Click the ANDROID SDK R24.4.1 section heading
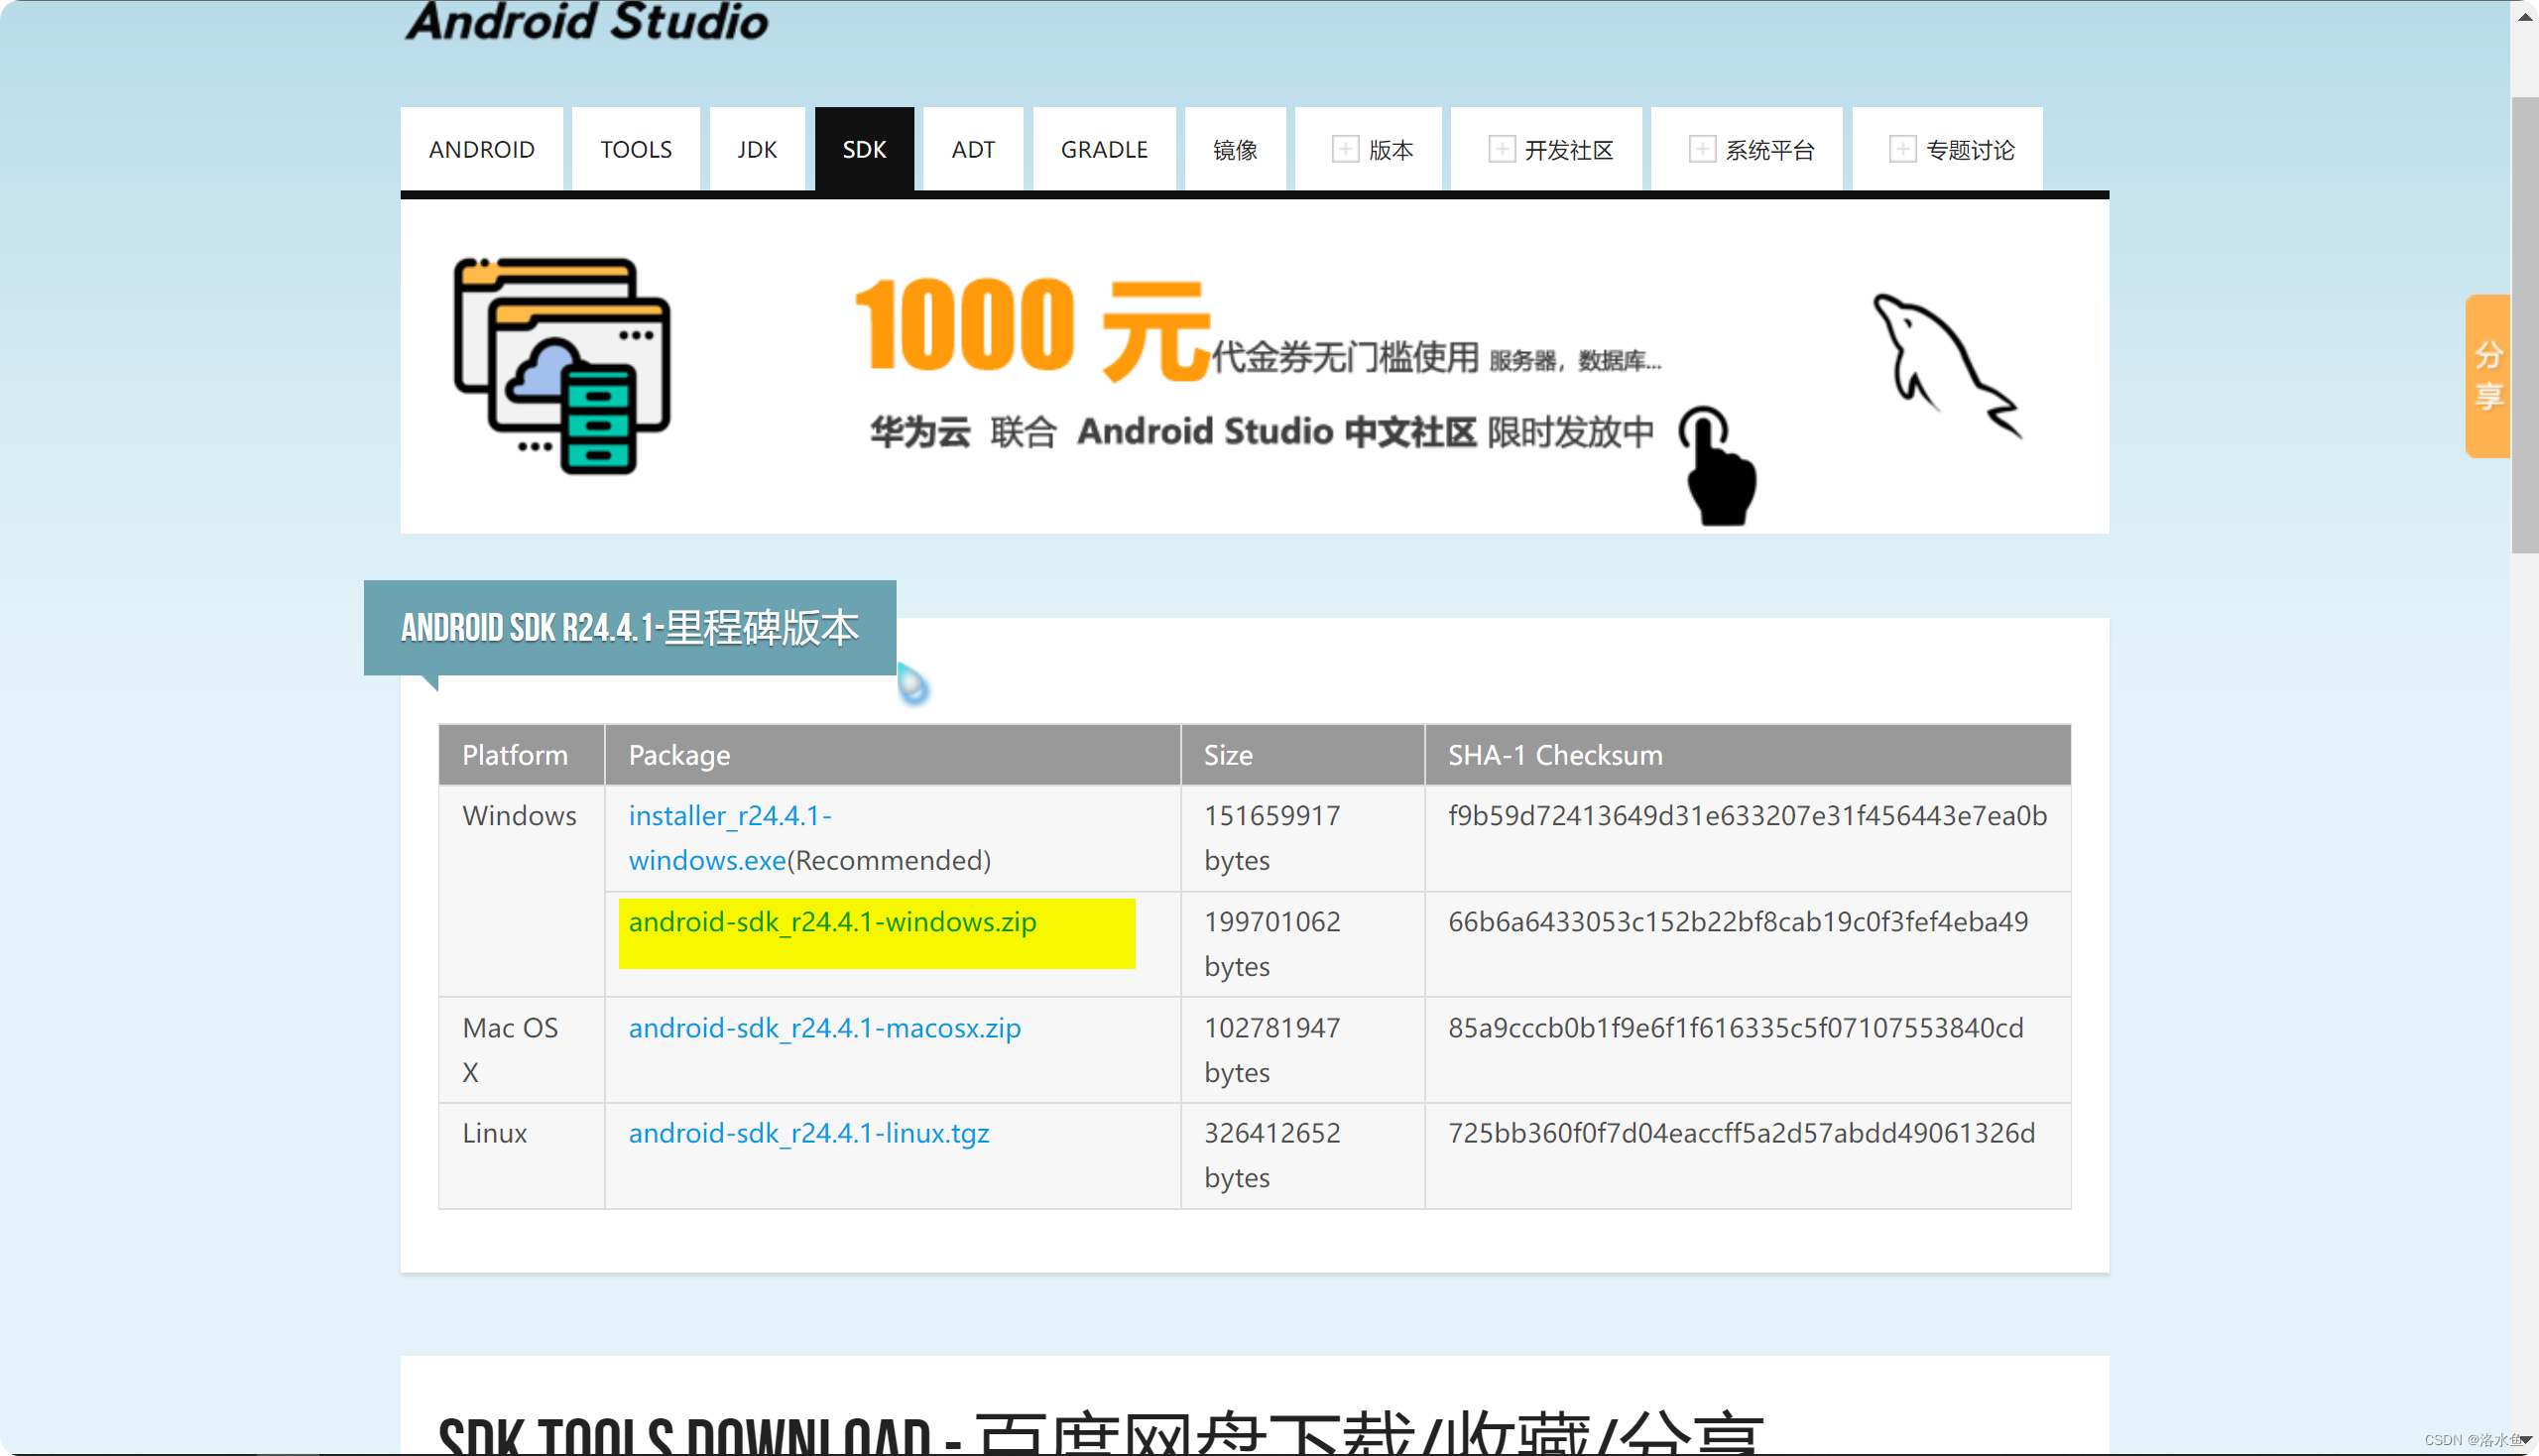The image size is (2539, 1456). (x=630, y=627)
